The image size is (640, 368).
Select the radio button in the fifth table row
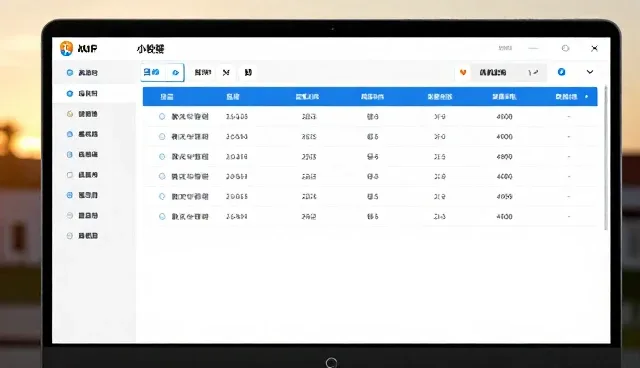[x=162, y=196]
